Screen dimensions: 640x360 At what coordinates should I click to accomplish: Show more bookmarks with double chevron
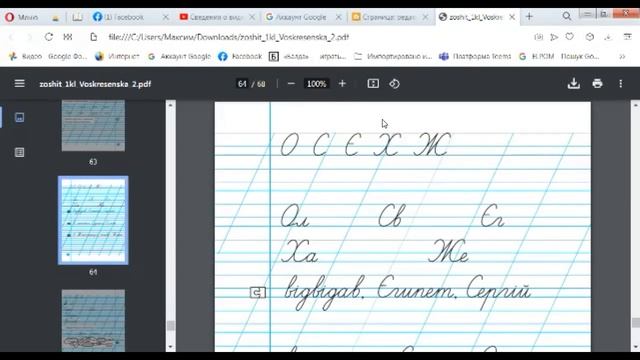click(x=622, y=56)
